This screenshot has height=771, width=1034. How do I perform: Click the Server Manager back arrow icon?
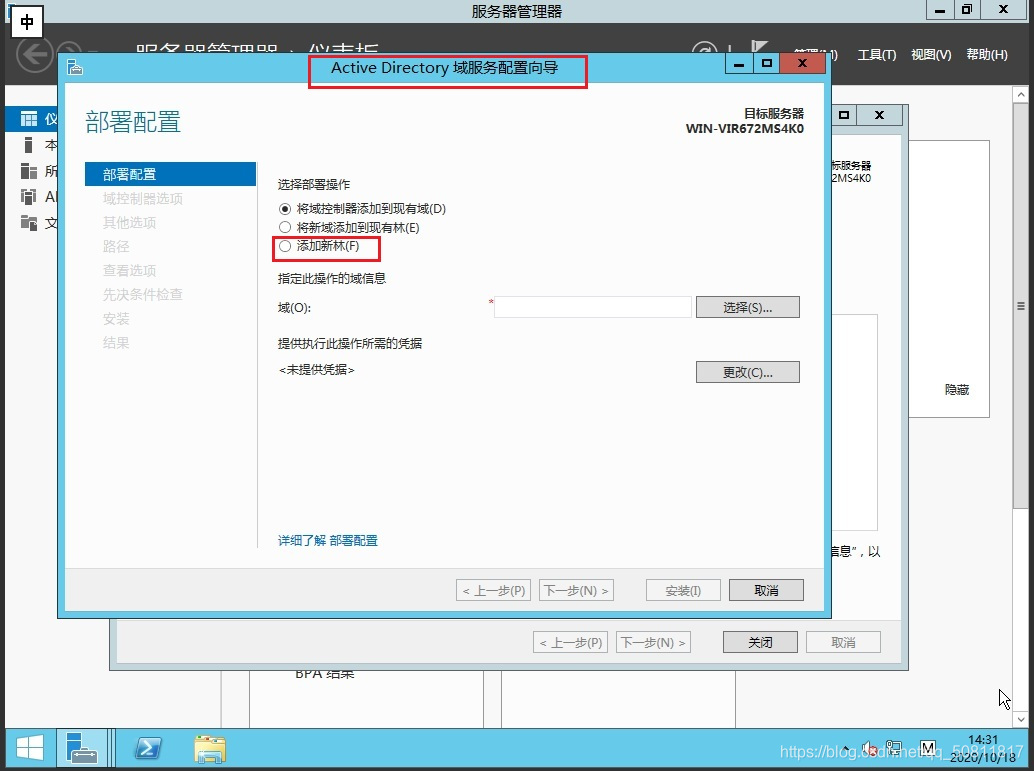pyautogui.click(x=34, y=54)
